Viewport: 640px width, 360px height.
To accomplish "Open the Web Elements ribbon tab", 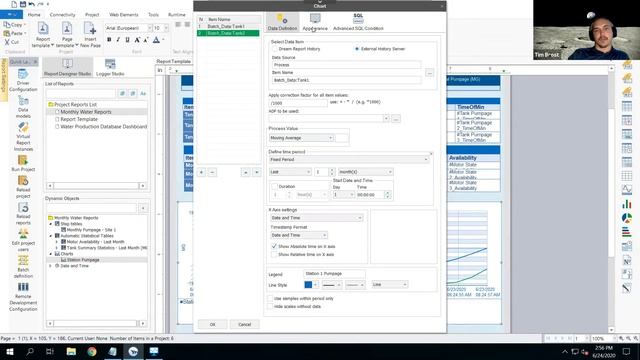I will pyautogui.click(x=124, y=15).
